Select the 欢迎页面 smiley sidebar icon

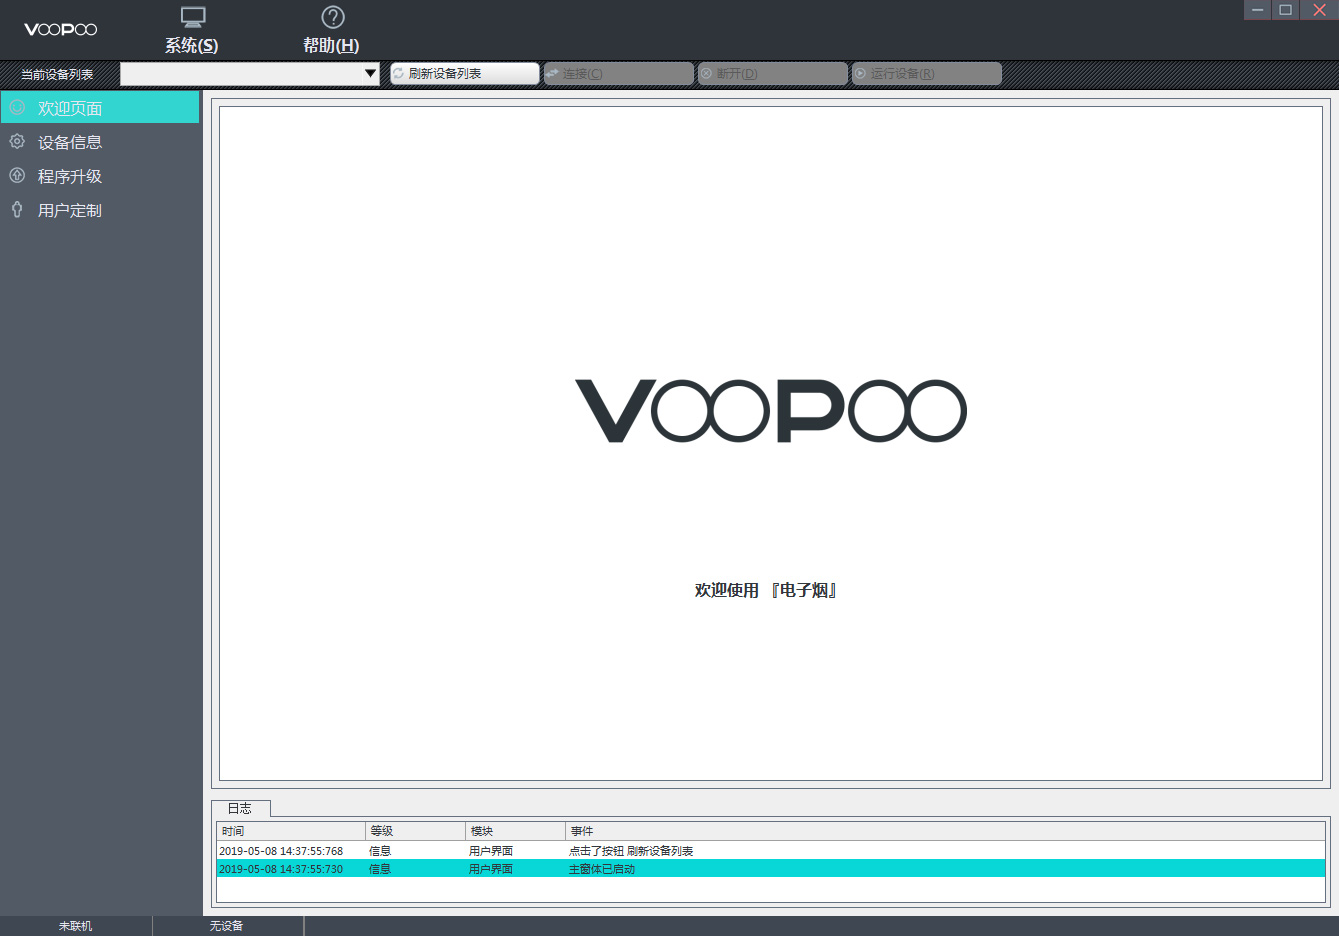(17, 107)
